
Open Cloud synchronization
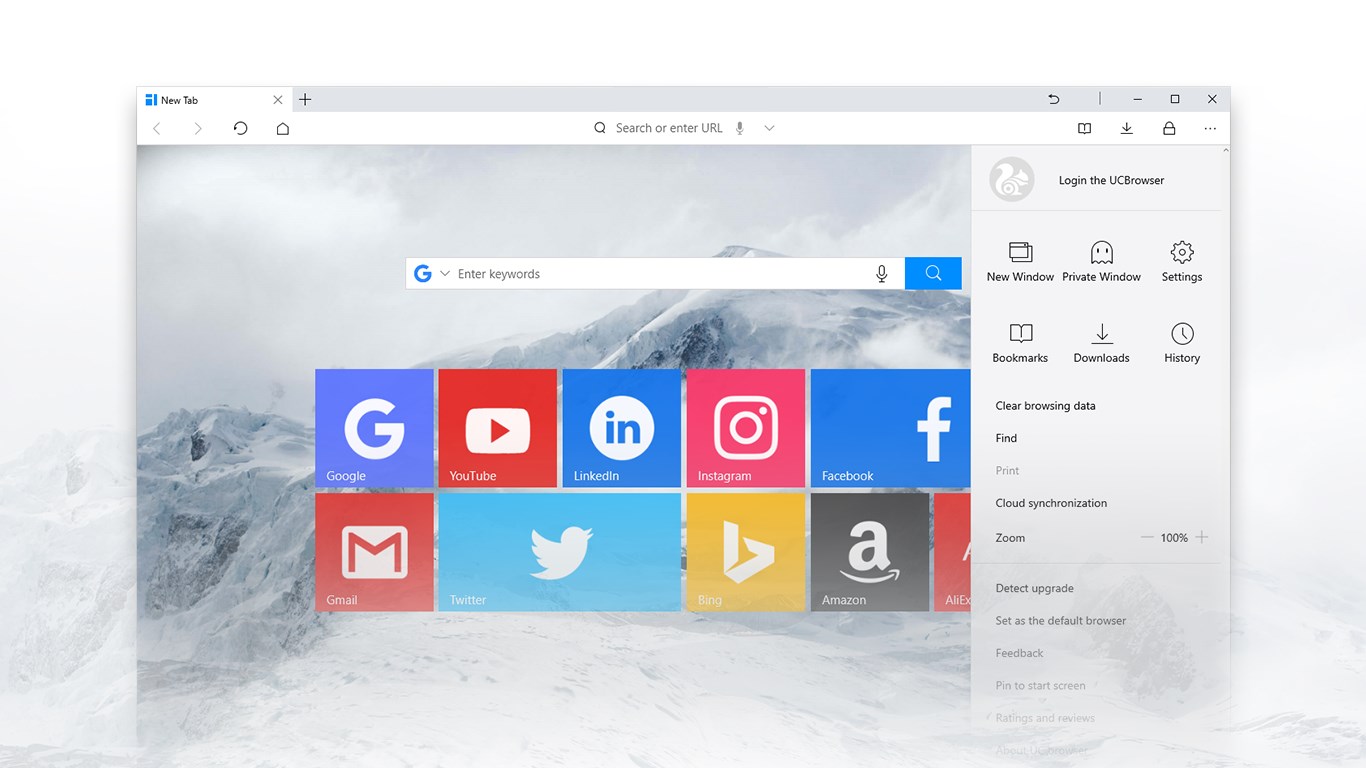tap(1051, 503)
